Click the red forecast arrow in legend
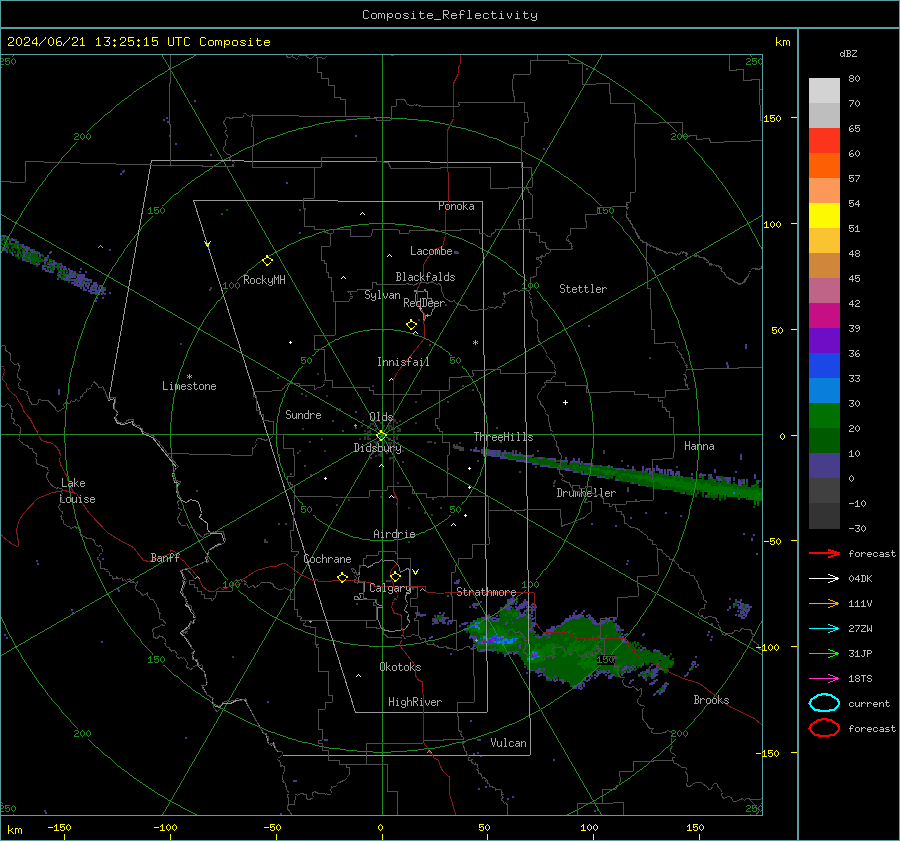Image resolution: width=900 pixels, height=841 pixels. click(824, 553)
